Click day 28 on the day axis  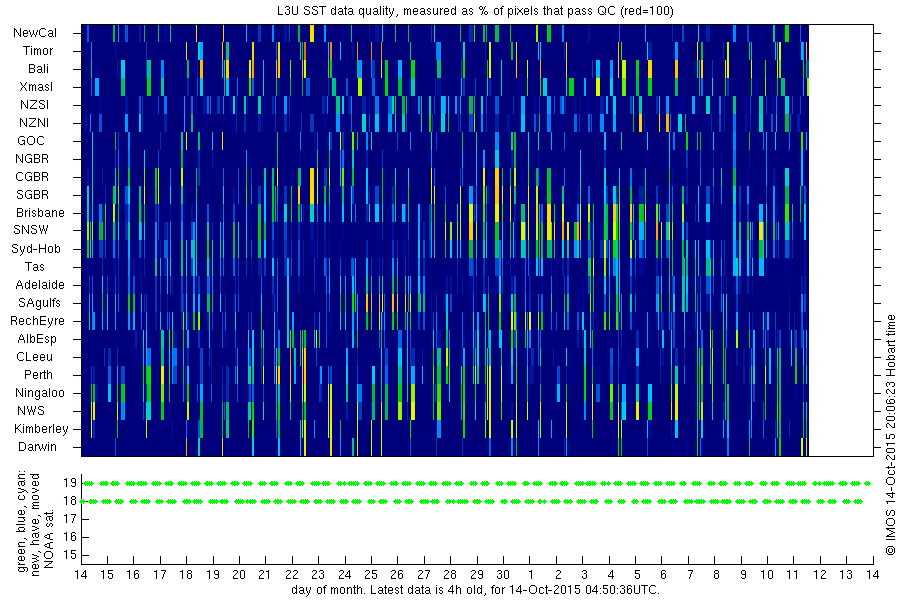450,575
